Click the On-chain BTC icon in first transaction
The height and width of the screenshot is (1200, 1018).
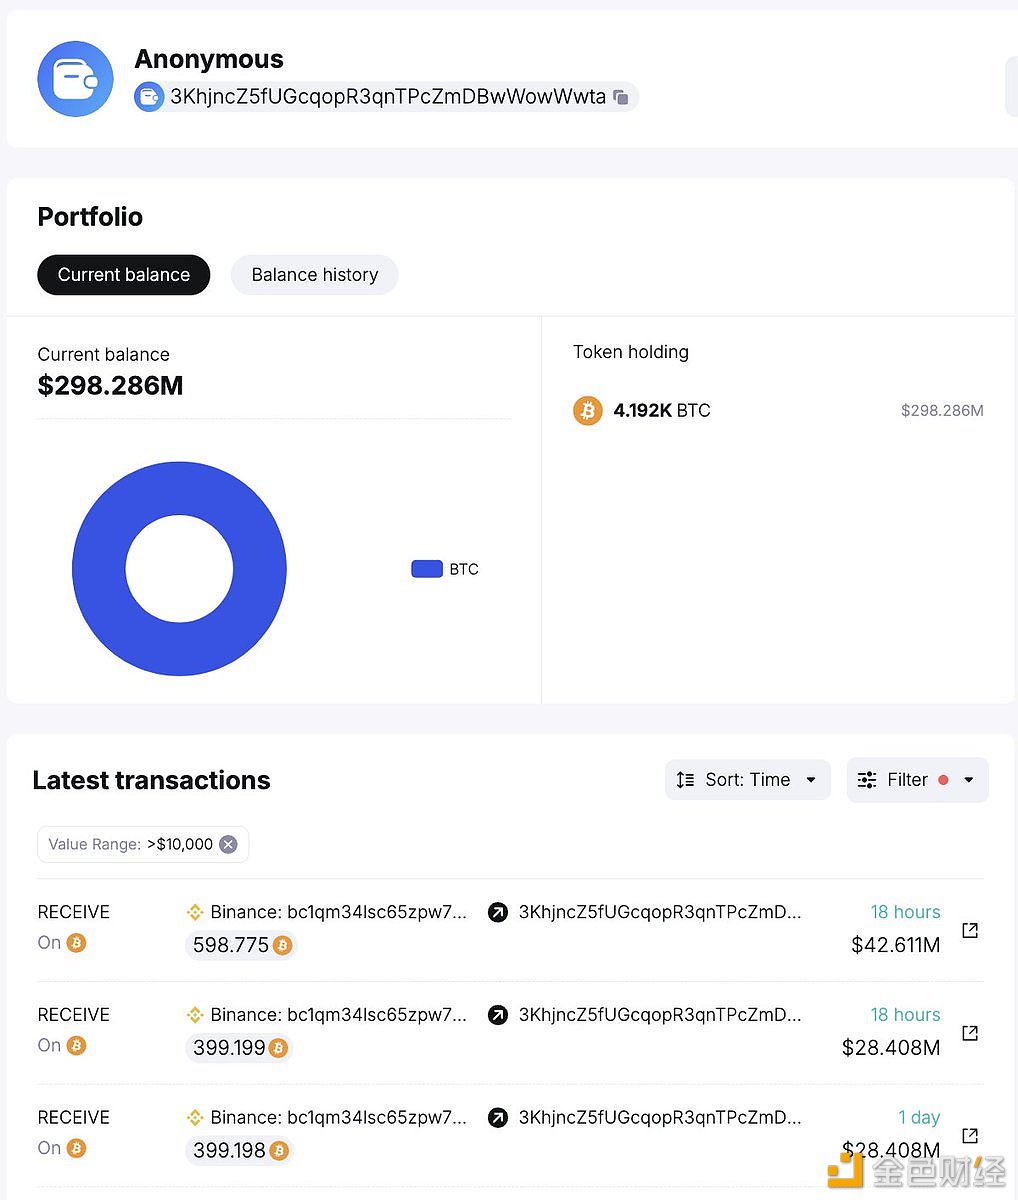76,943
